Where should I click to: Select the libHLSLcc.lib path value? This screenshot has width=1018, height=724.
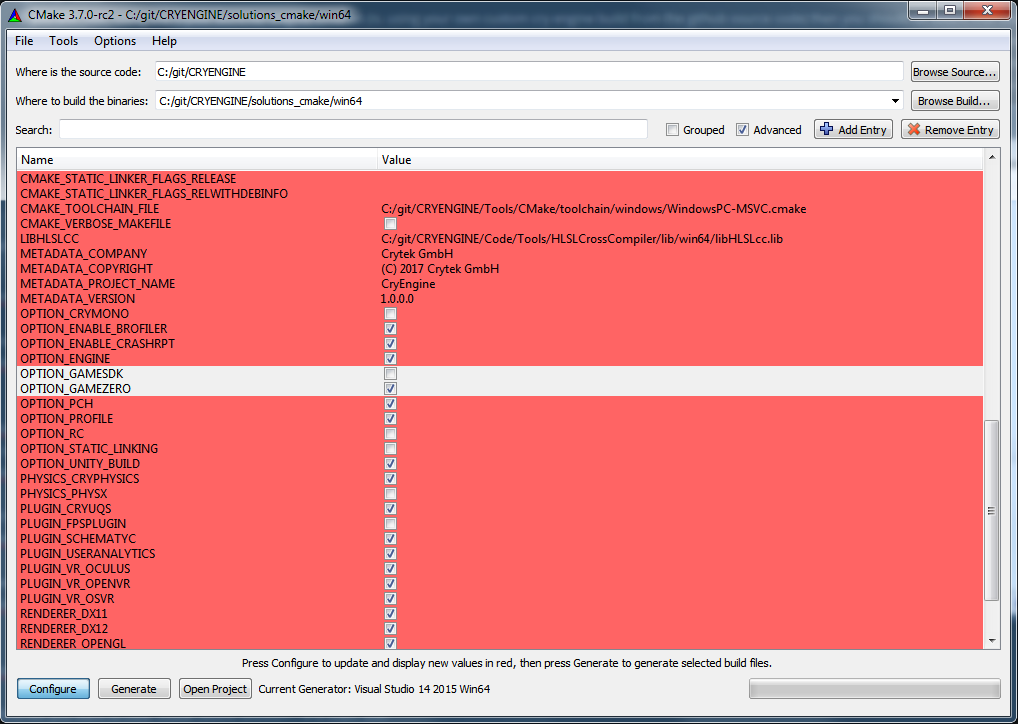582,239
